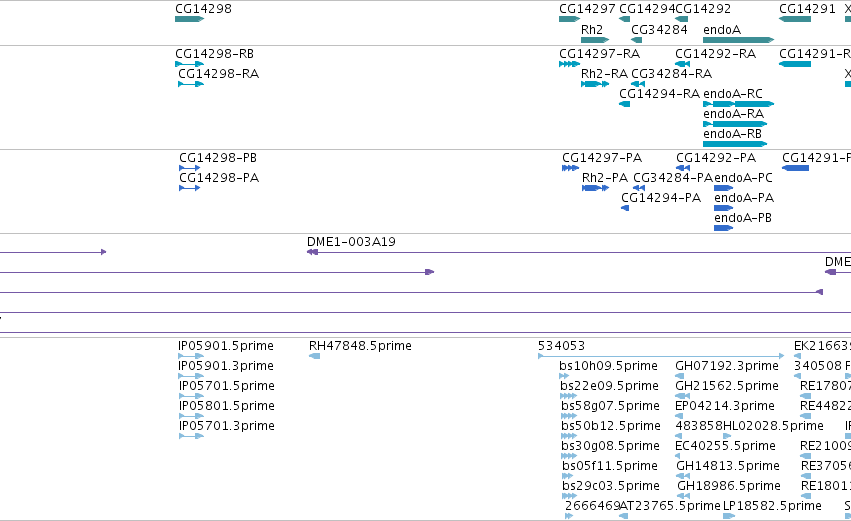851x521 pixels.
Task: Click the bs22e09.5prime EST label
Action: pyautogui.click(x=609, y=386)
